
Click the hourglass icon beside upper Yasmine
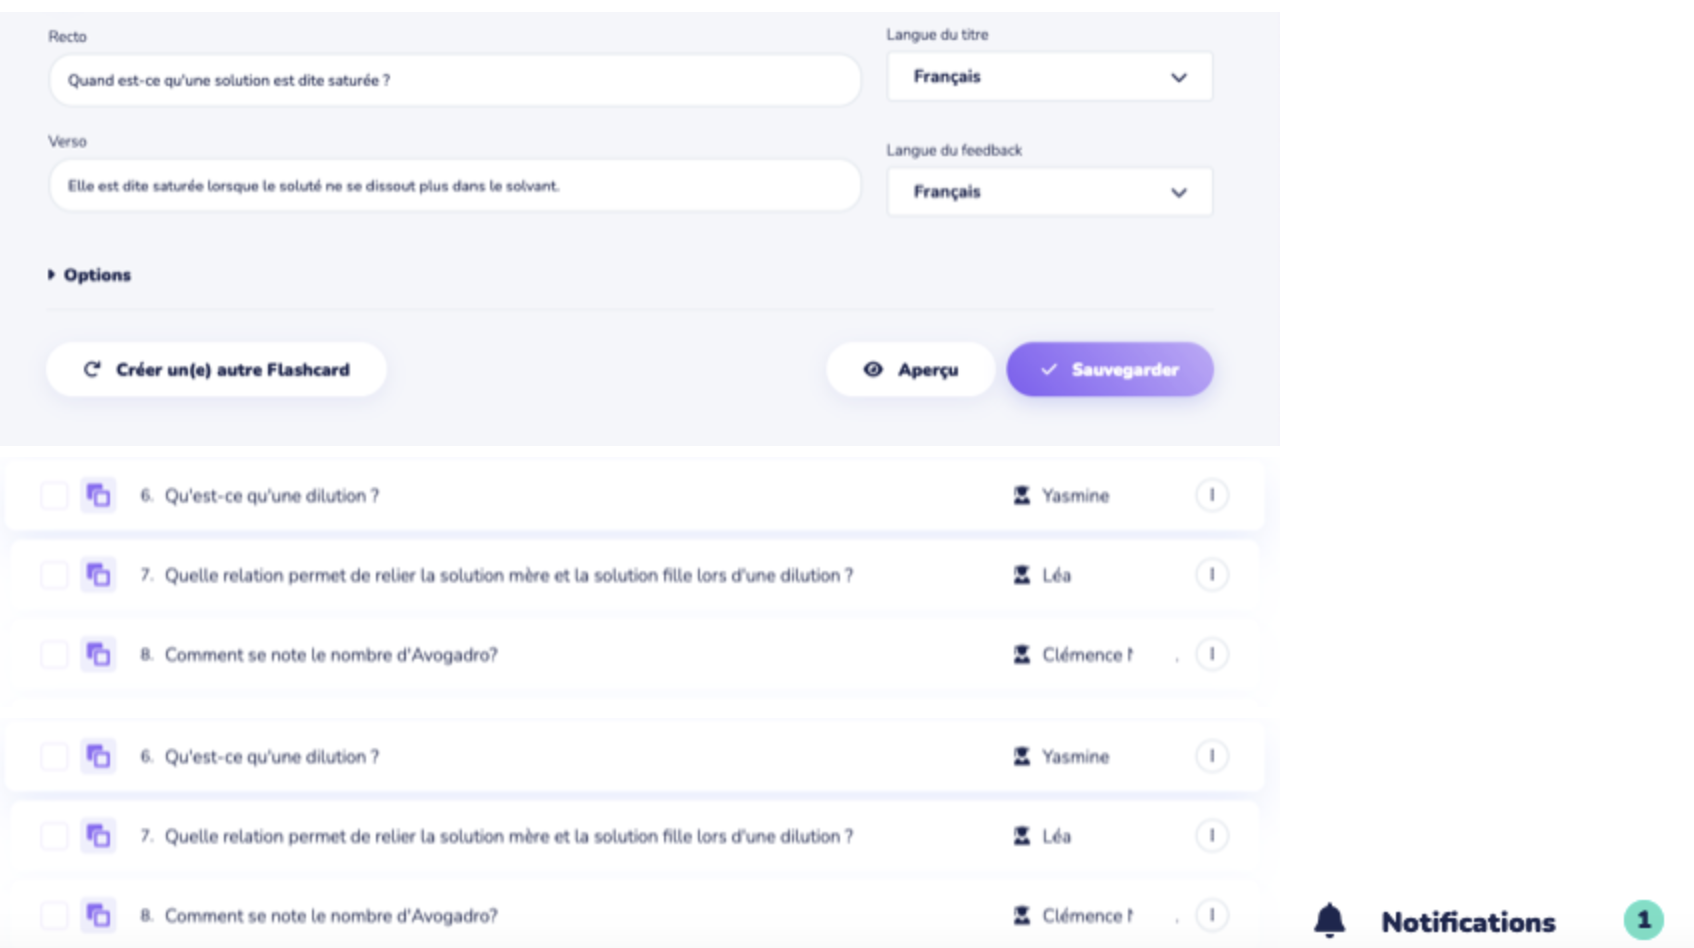pos(1021,495)
